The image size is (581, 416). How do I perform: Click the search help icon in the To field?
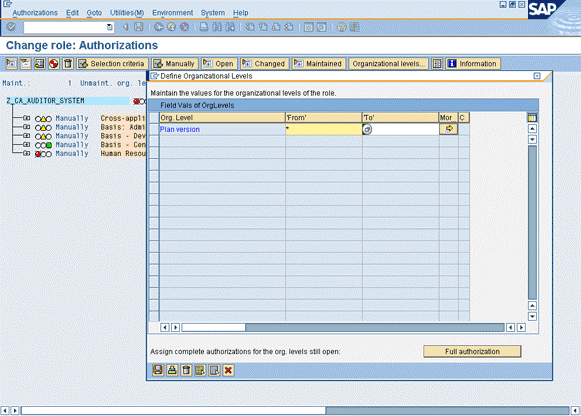[367, 129]
